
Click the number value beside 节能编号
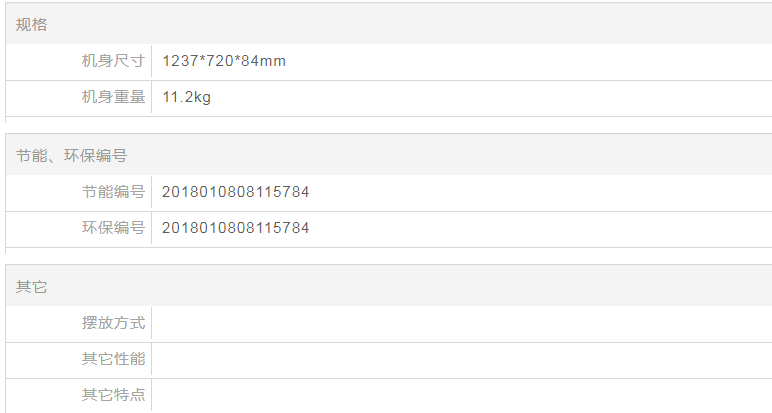point(235,192)
